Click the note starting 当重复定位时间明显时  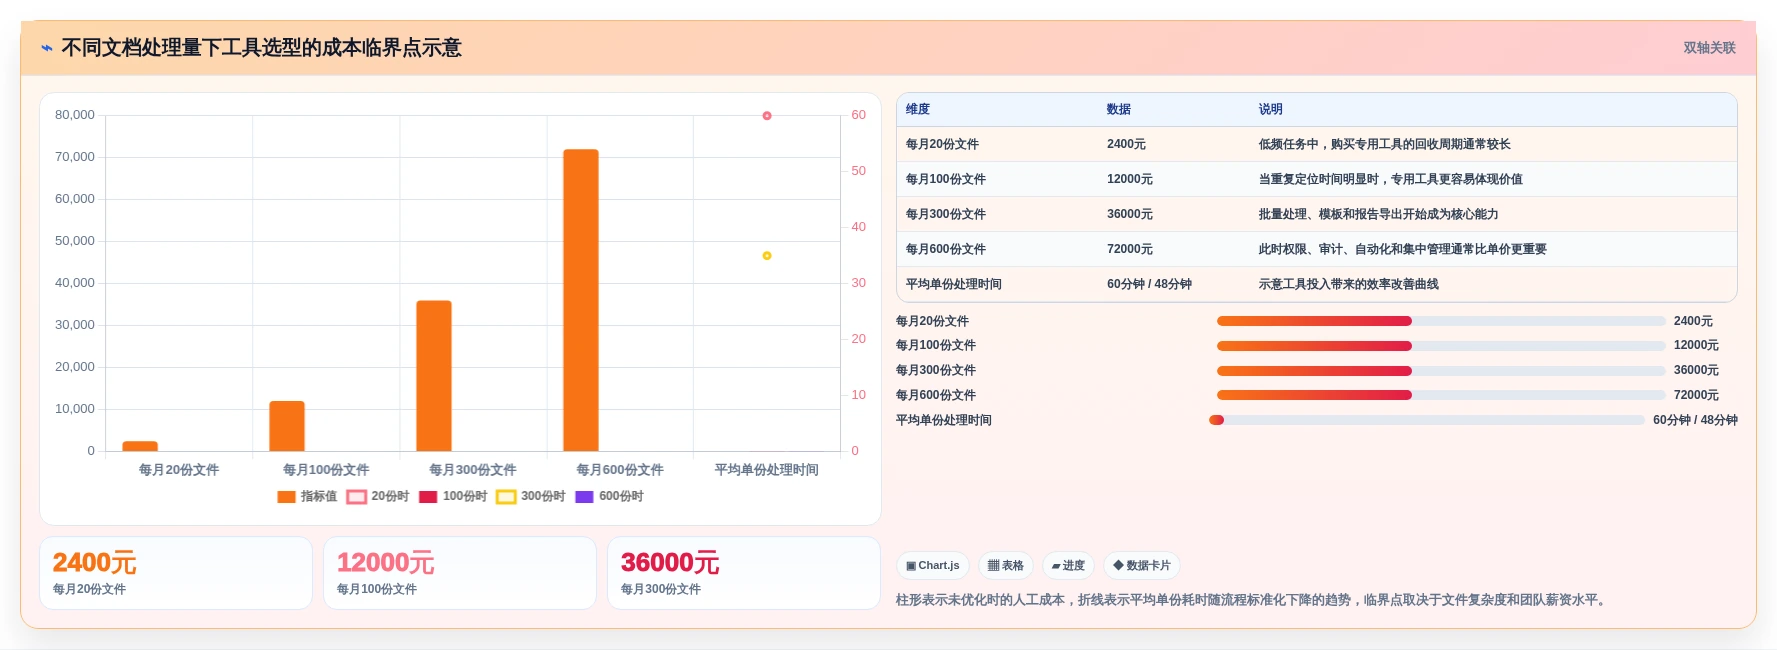pyautogui.click(x=1391, y=179)
